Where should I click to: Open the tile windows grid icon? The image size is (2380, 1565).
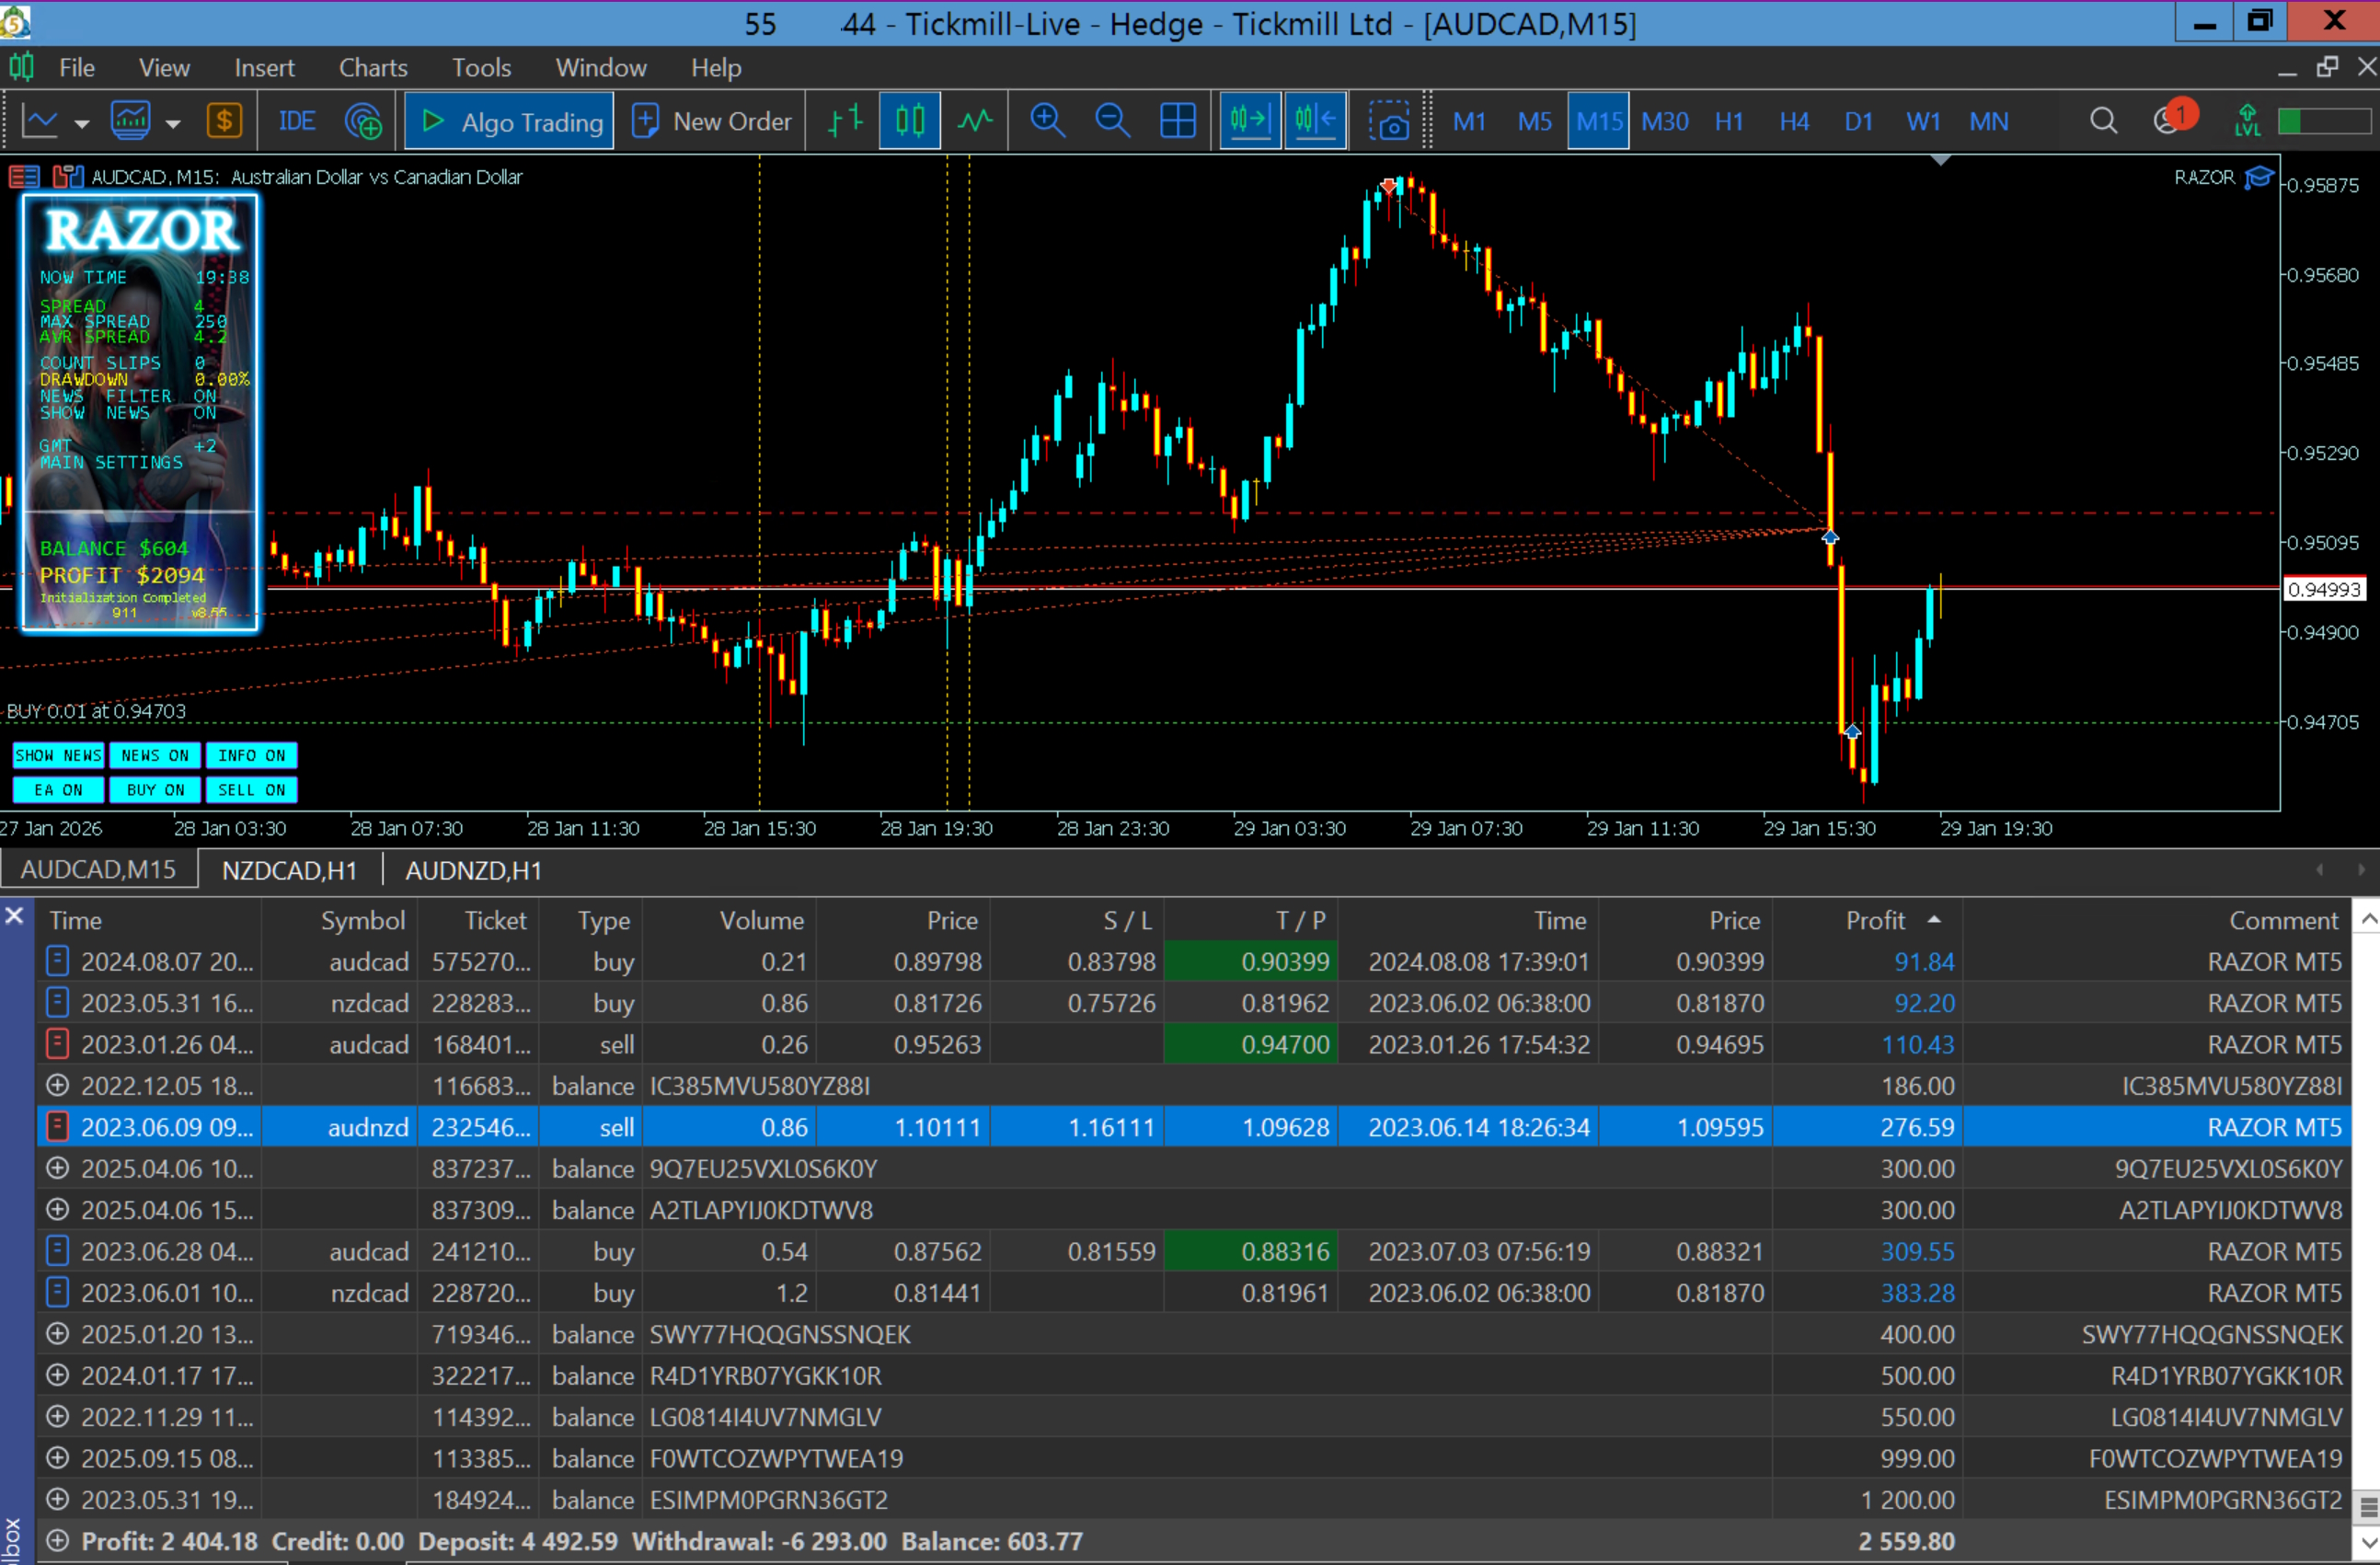(x=1177, y=121)
